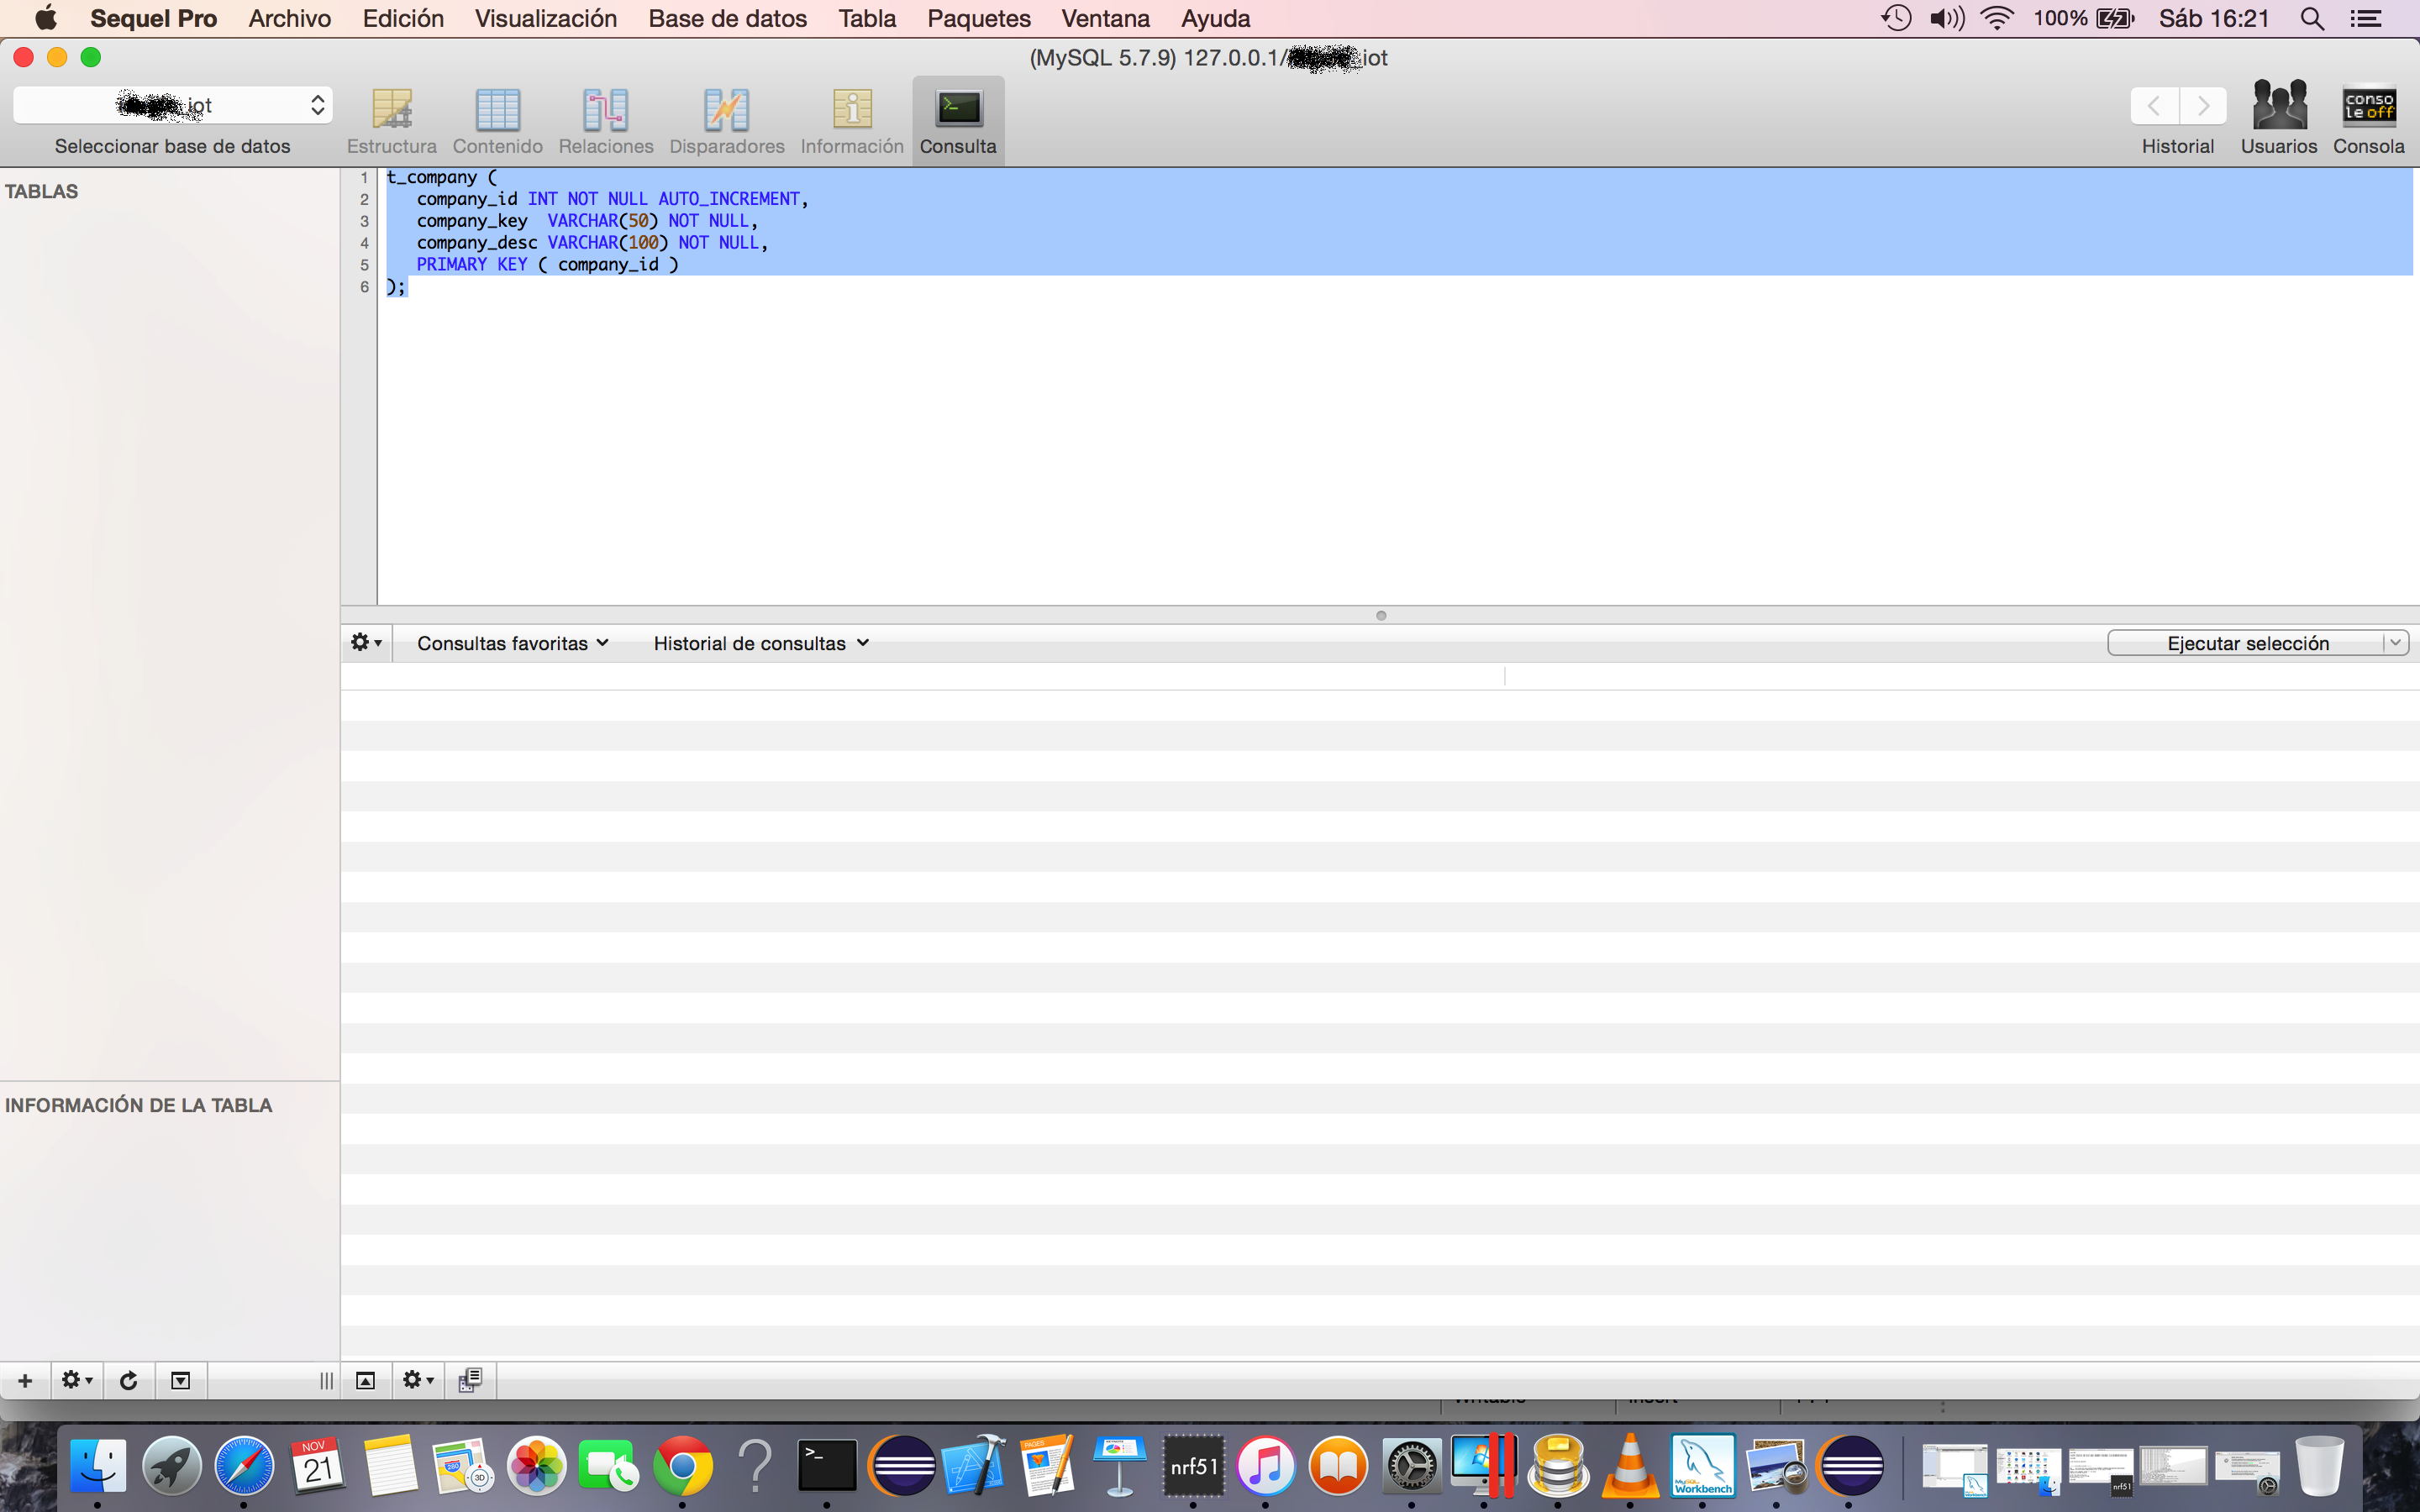Click t_company on line 1
This screenshot has height=1512, width=2420.
[431, 177]
